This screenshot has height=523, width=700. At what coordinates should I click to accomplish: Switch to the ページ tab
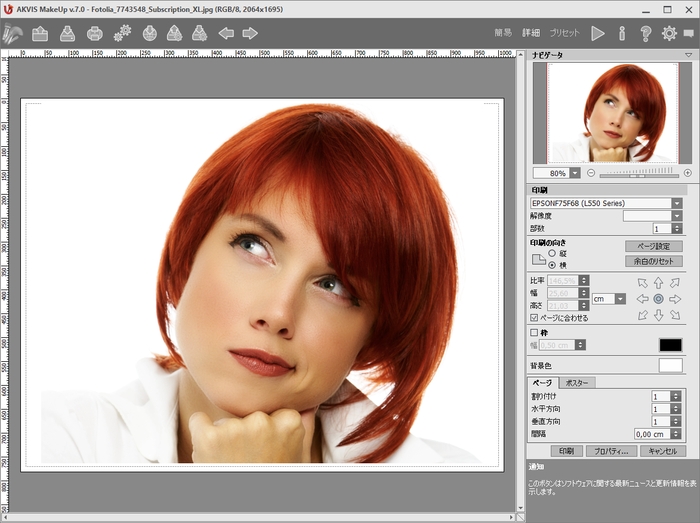(543, 383)
